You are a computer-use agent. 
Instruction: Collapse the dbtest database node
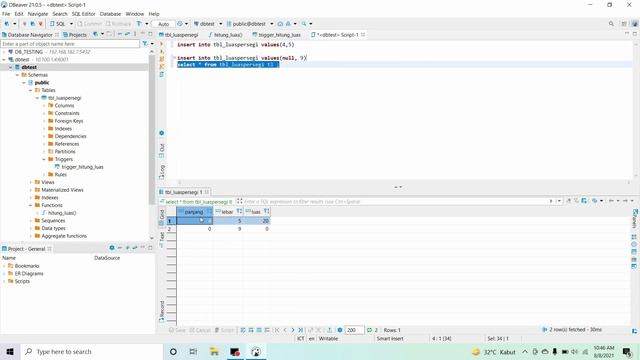click(x=11, y=67)
